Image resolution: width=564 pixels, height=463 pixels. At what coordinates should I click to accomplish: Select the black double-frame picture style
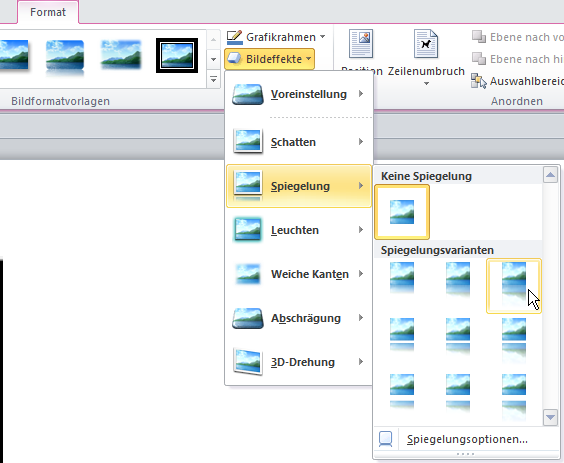pos(177,55)
